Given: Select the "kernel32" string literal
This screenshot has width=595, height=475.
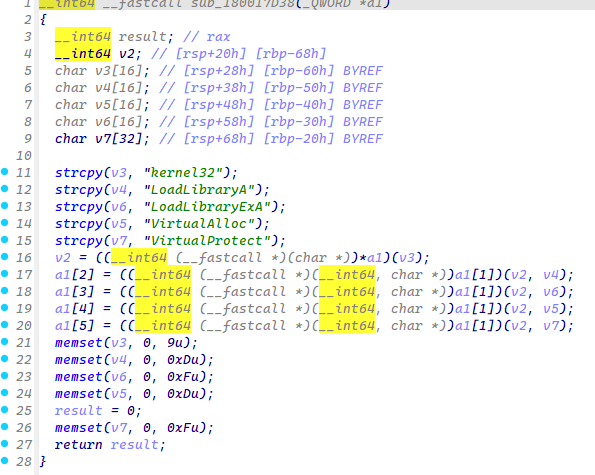Looking at the screenshot, I should (x=183, y=173).
